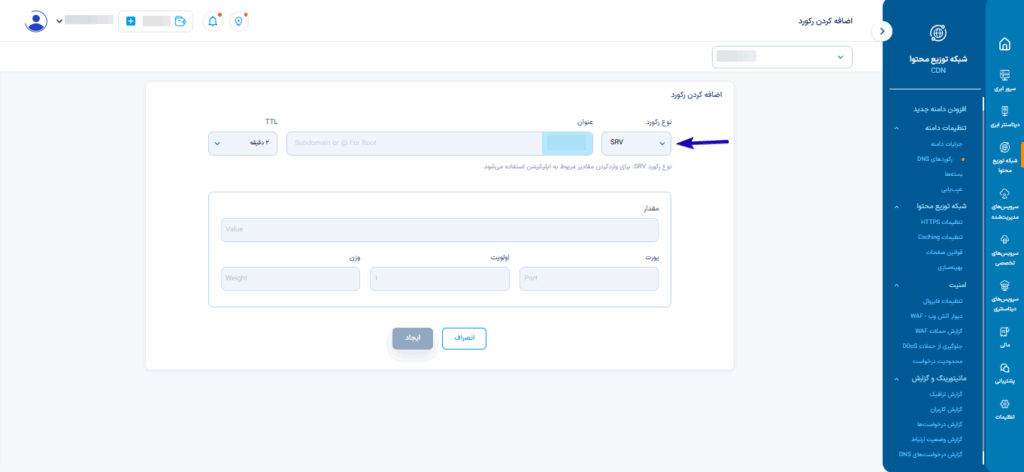Open گزارش وضعیت ارتباط report
The width and height of the screenshot is (1024, 472).
tap(938, 439)
